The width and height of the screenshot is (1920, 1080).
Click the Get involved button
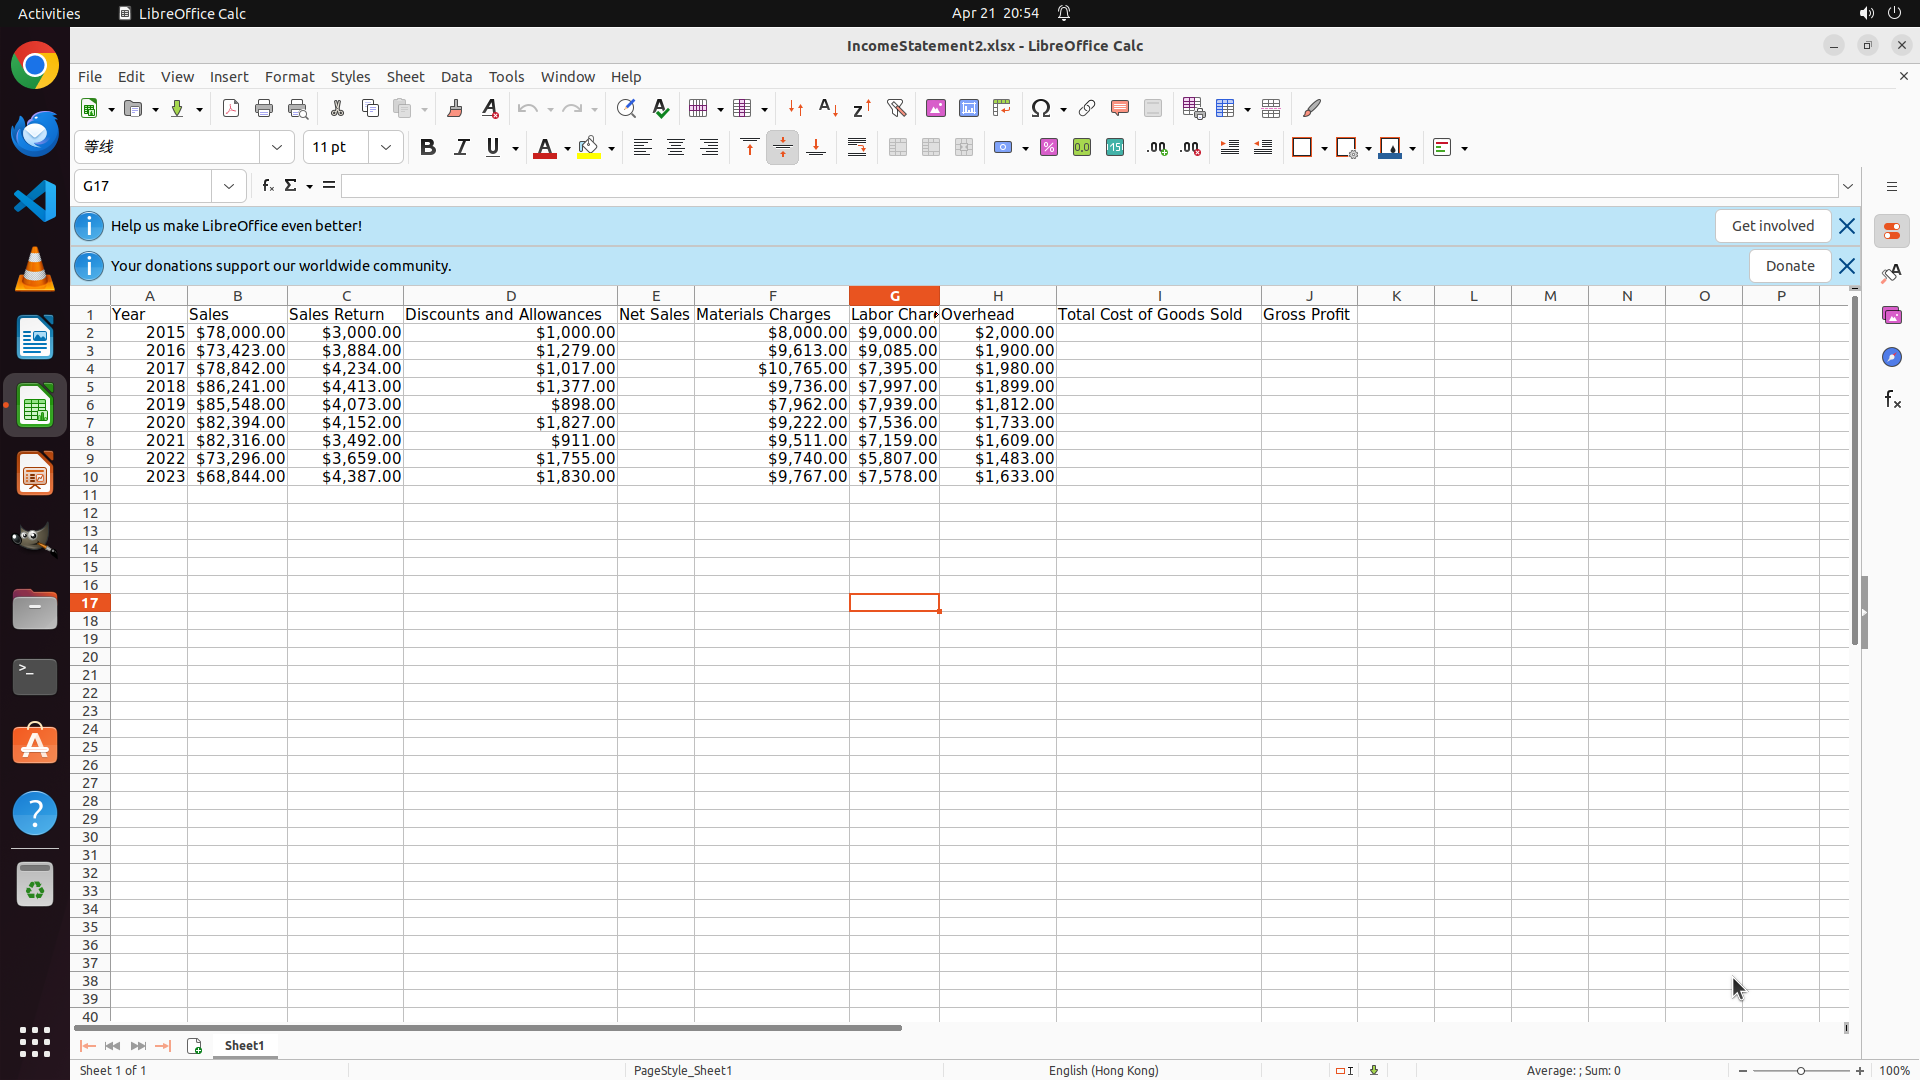[1772, 226]
